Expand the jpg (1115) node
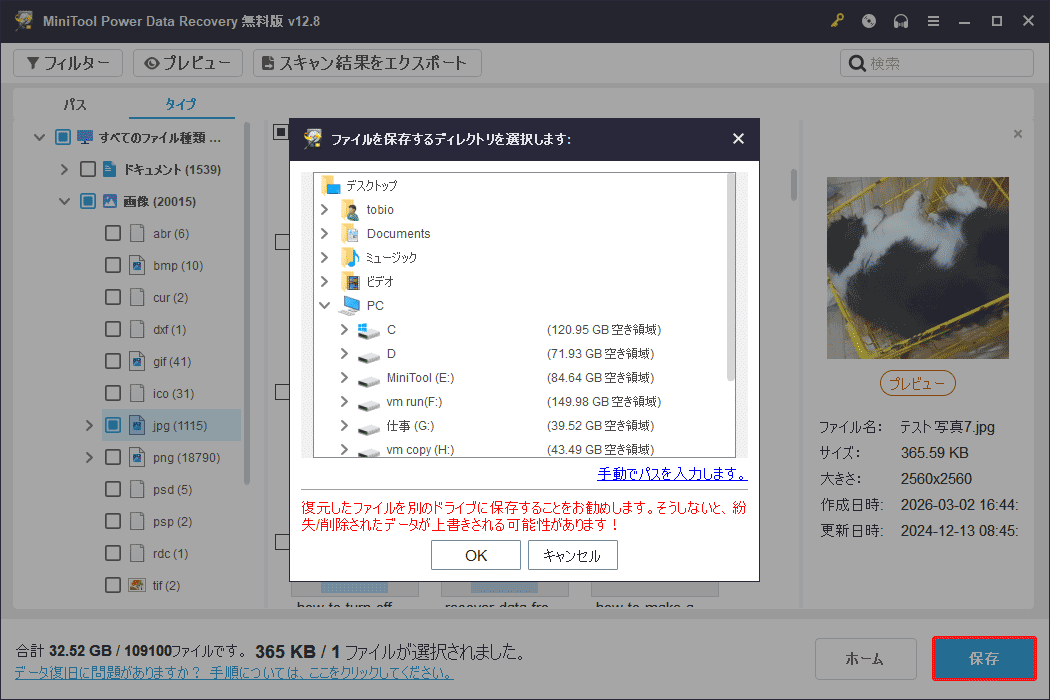1050x700 pixels. coord(89,425)
